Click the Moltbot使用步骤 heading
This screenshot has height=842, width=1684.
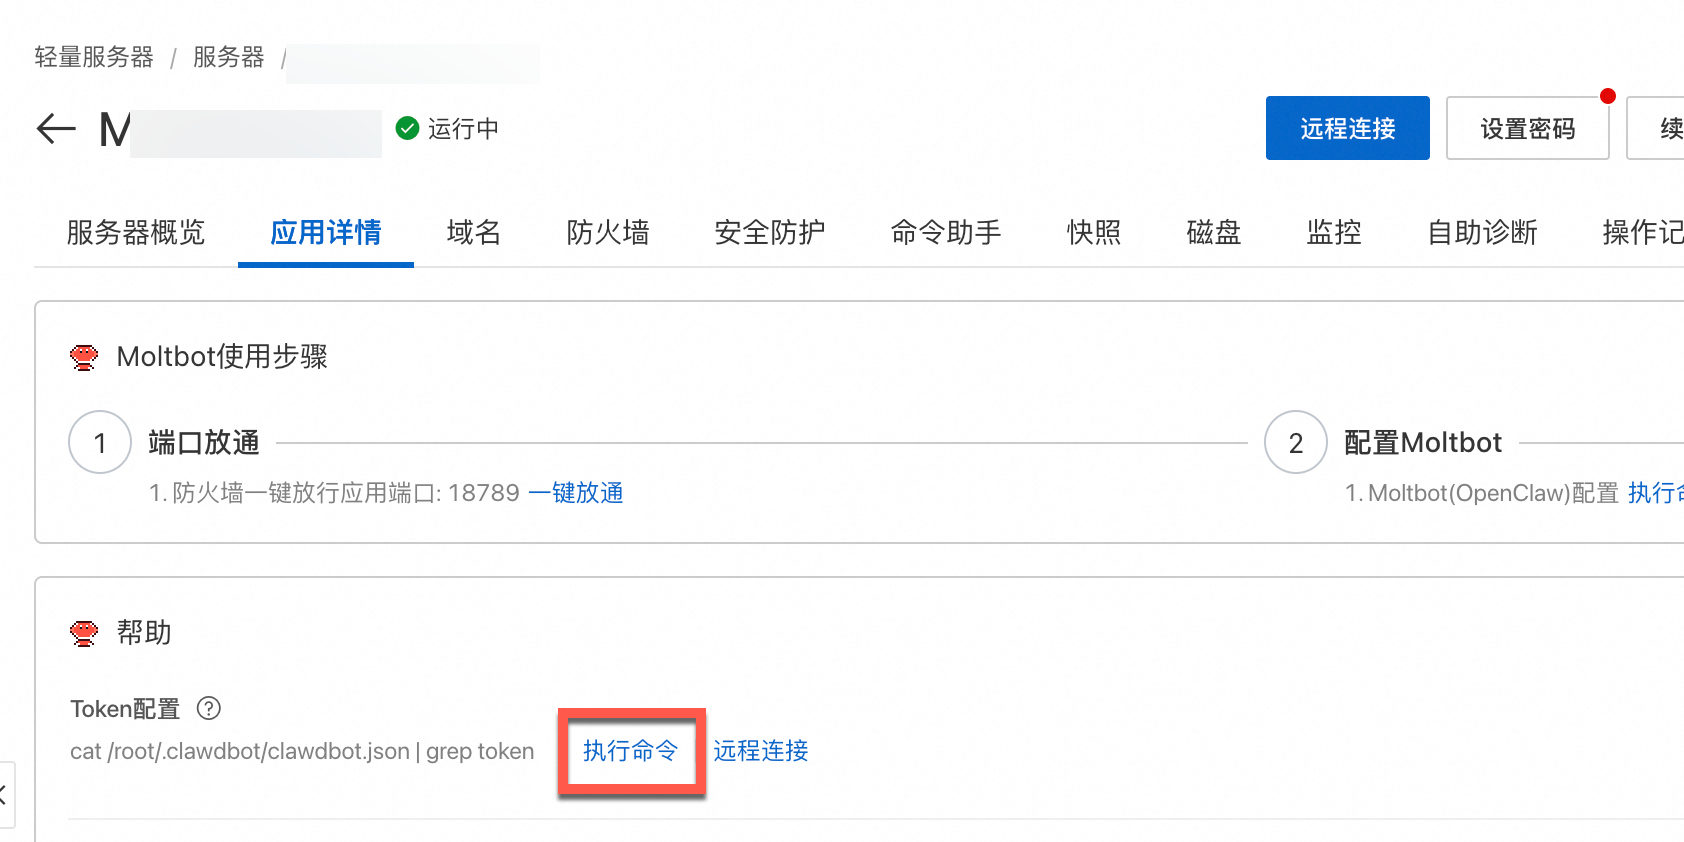tap(222, 357)
